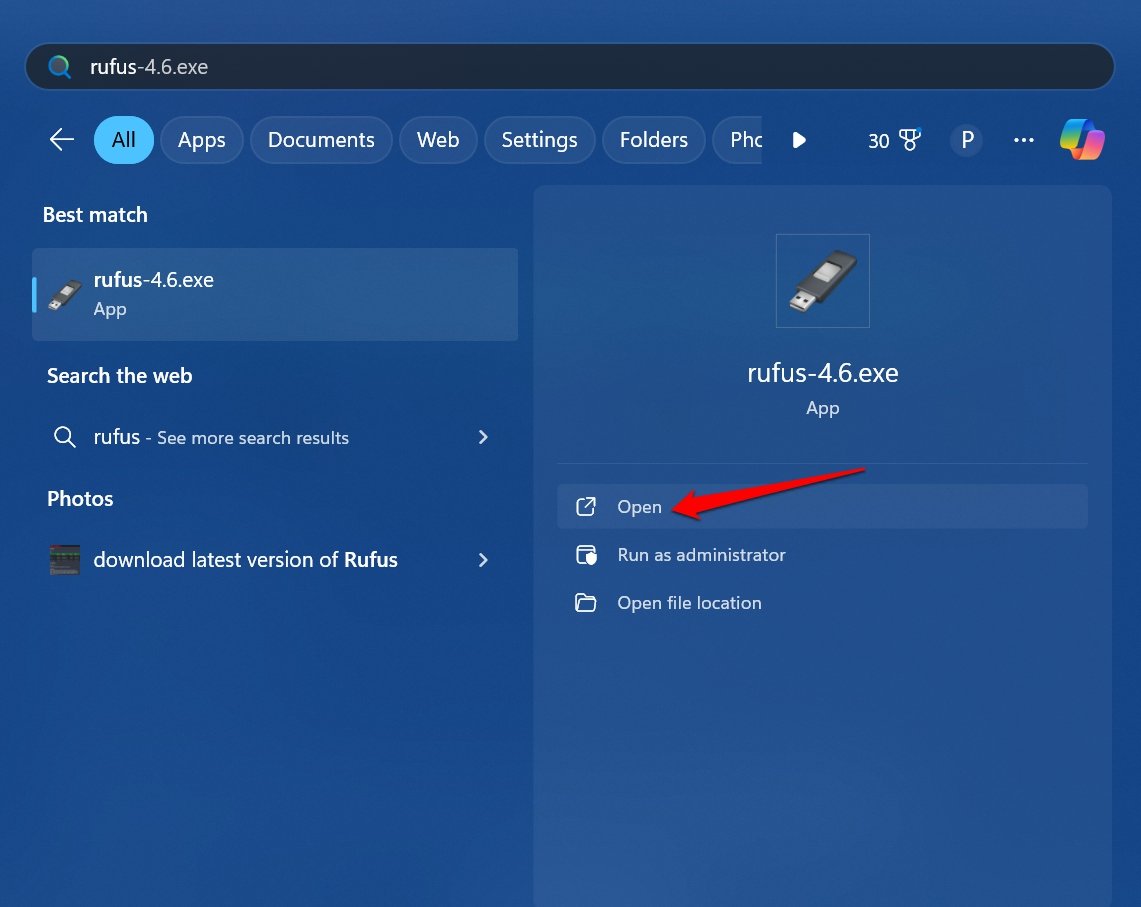
Task: Click the Rufus USB icon in best match
Action: (65, 295)
